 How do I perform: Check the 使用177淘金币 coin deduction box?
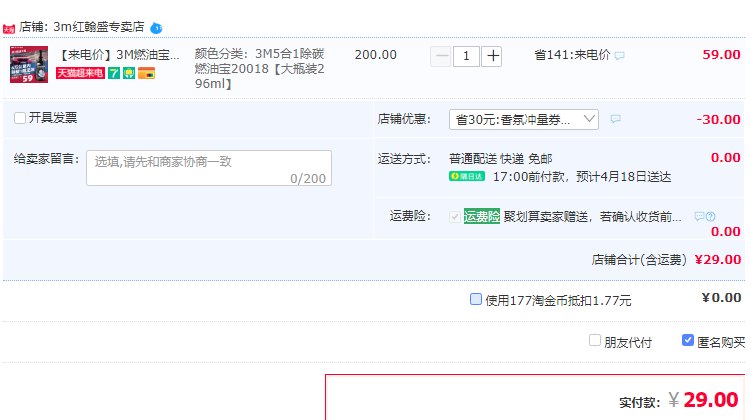[x=476, y=299]
